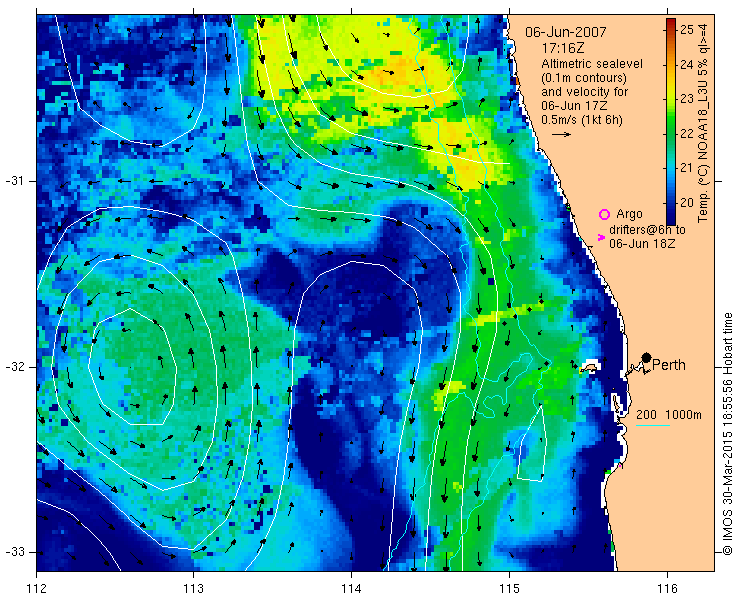Click the color bar value '21'
This screenshot has height=600, width=740.
[x=687, y=168]
